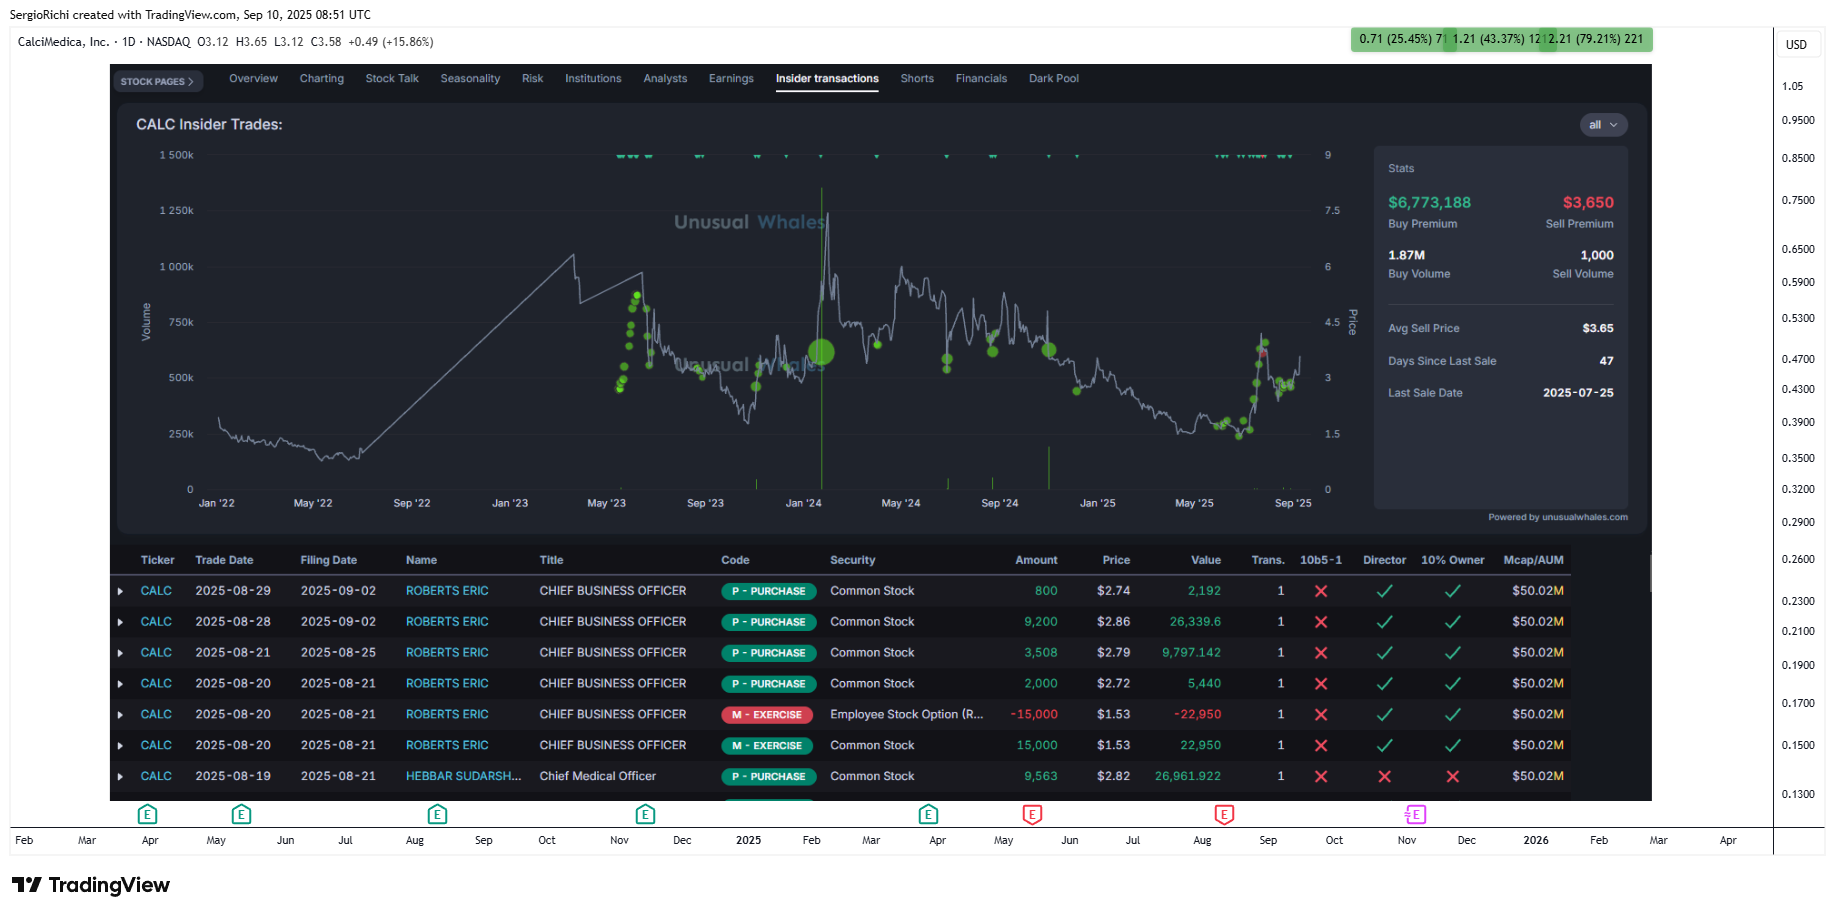This screenshot has width=1835, height=915.
Task: Sort by the Mcap/AUM column header
Action: (1533, 560)
